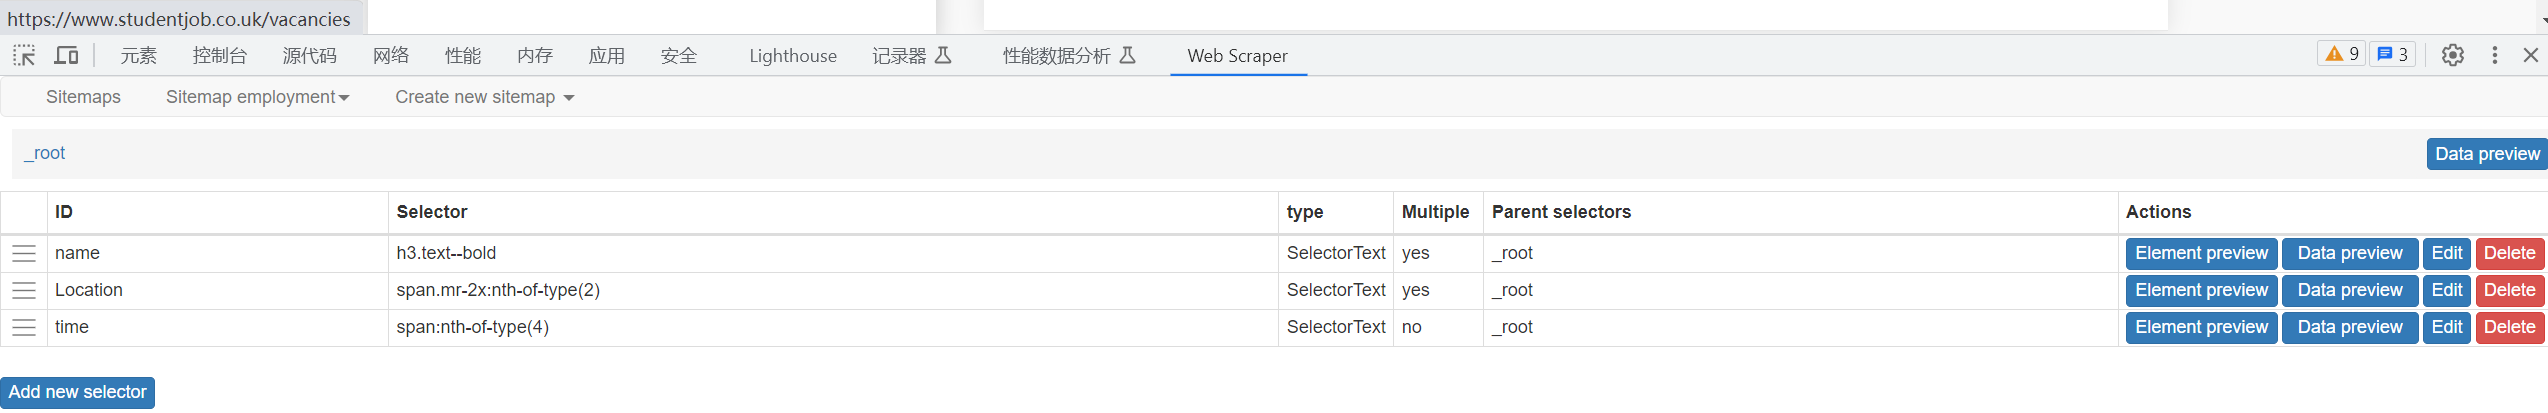Viewport: 2548px width, 413px height.
Task: Open DevTools settings gear
Action: pyautogui.click(x=2452, y=55)
